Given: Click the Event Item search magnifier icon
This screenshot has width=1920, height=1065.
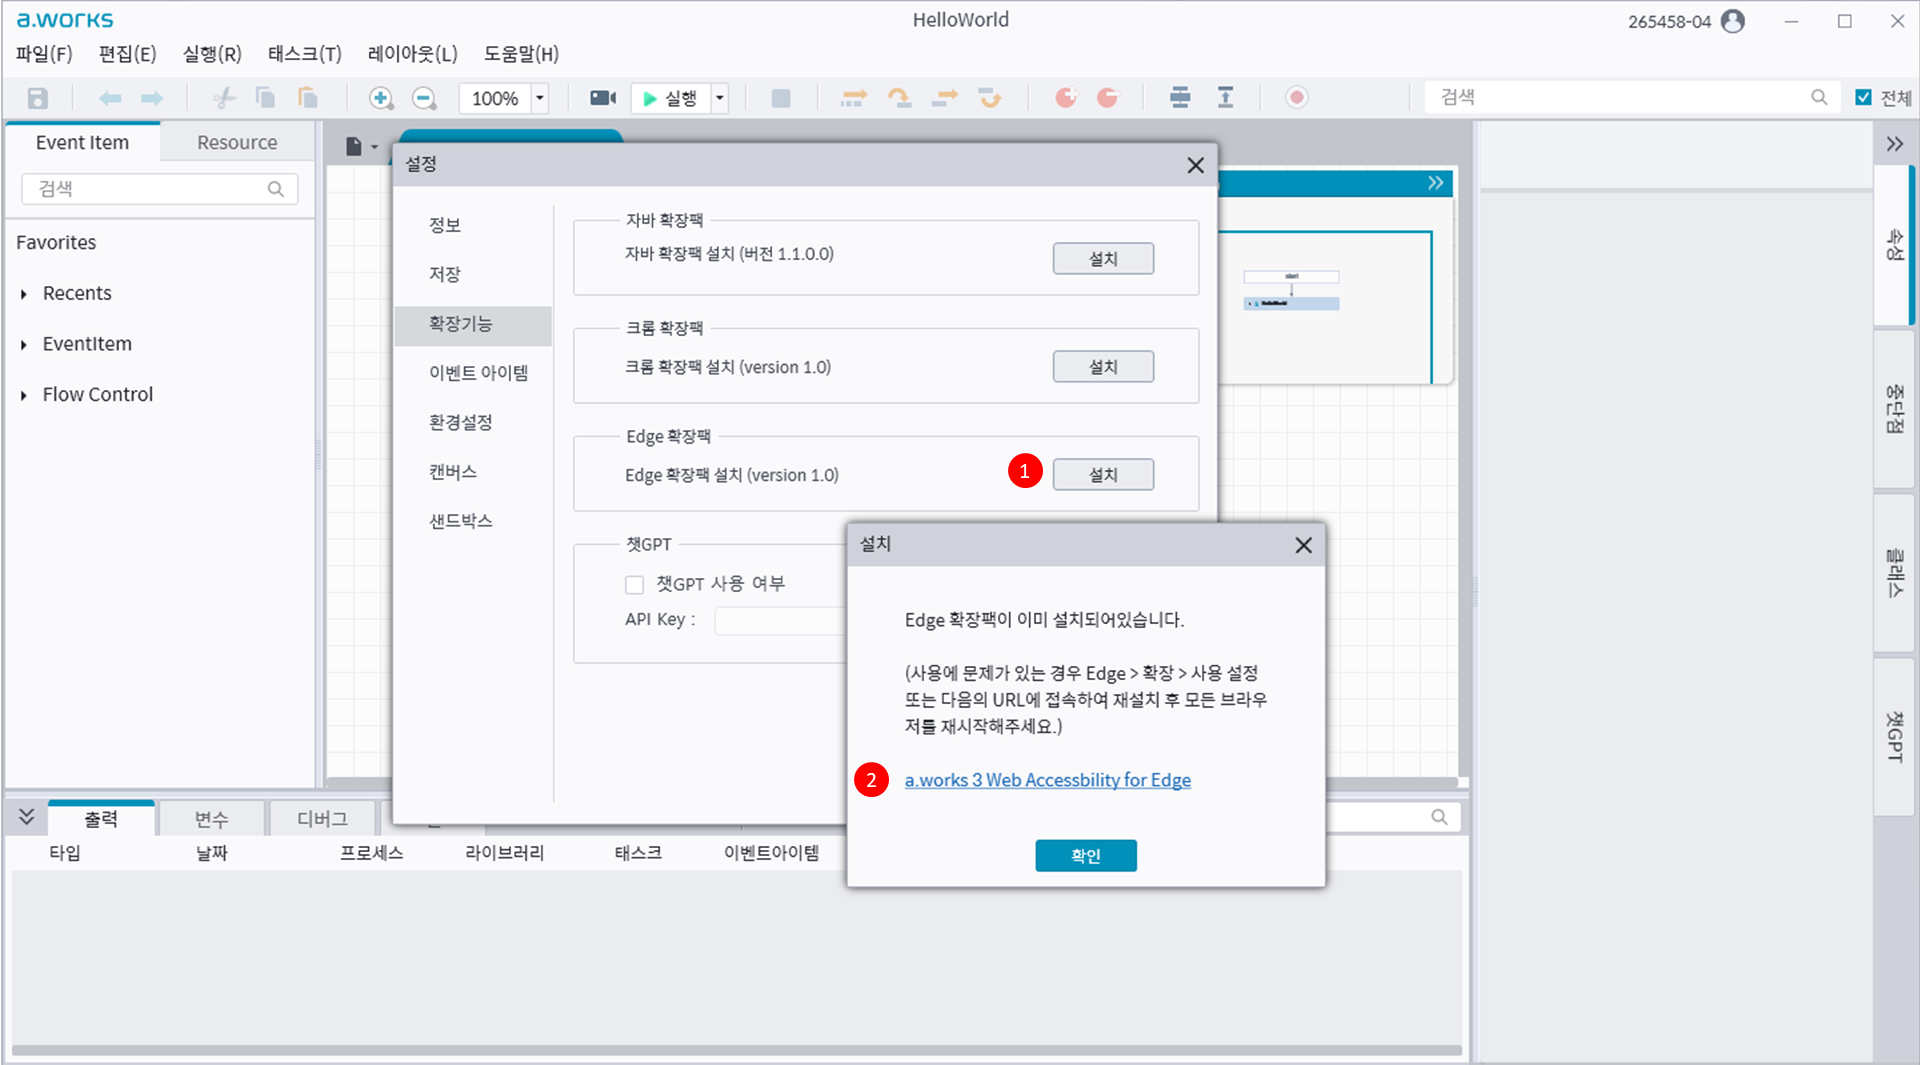Looking at the screenshot, I should coord(276,189).
